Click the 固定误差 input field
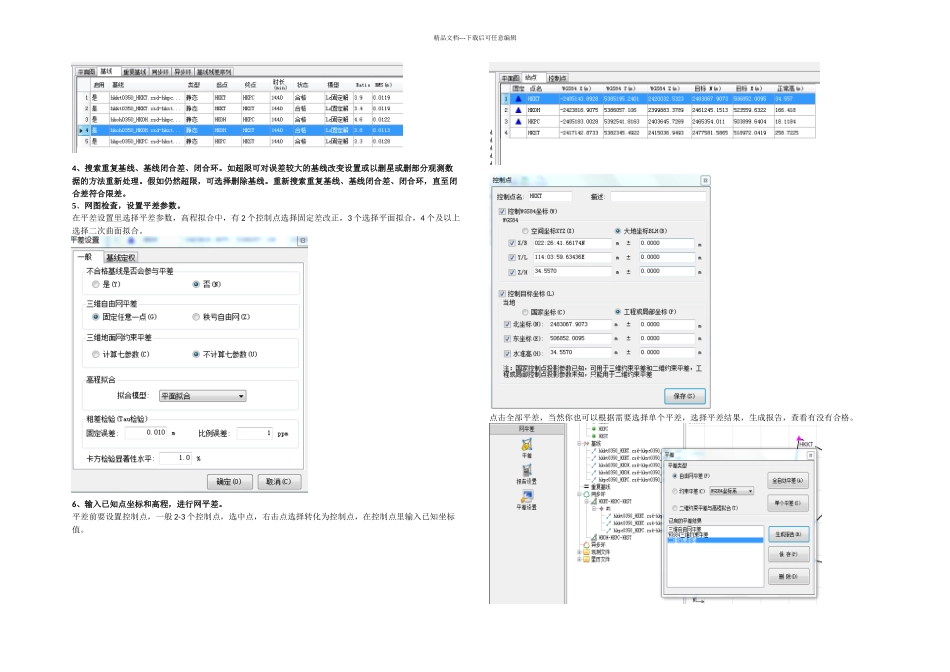The width and height of the screenshot is (950, 672). tap(146, 433)
